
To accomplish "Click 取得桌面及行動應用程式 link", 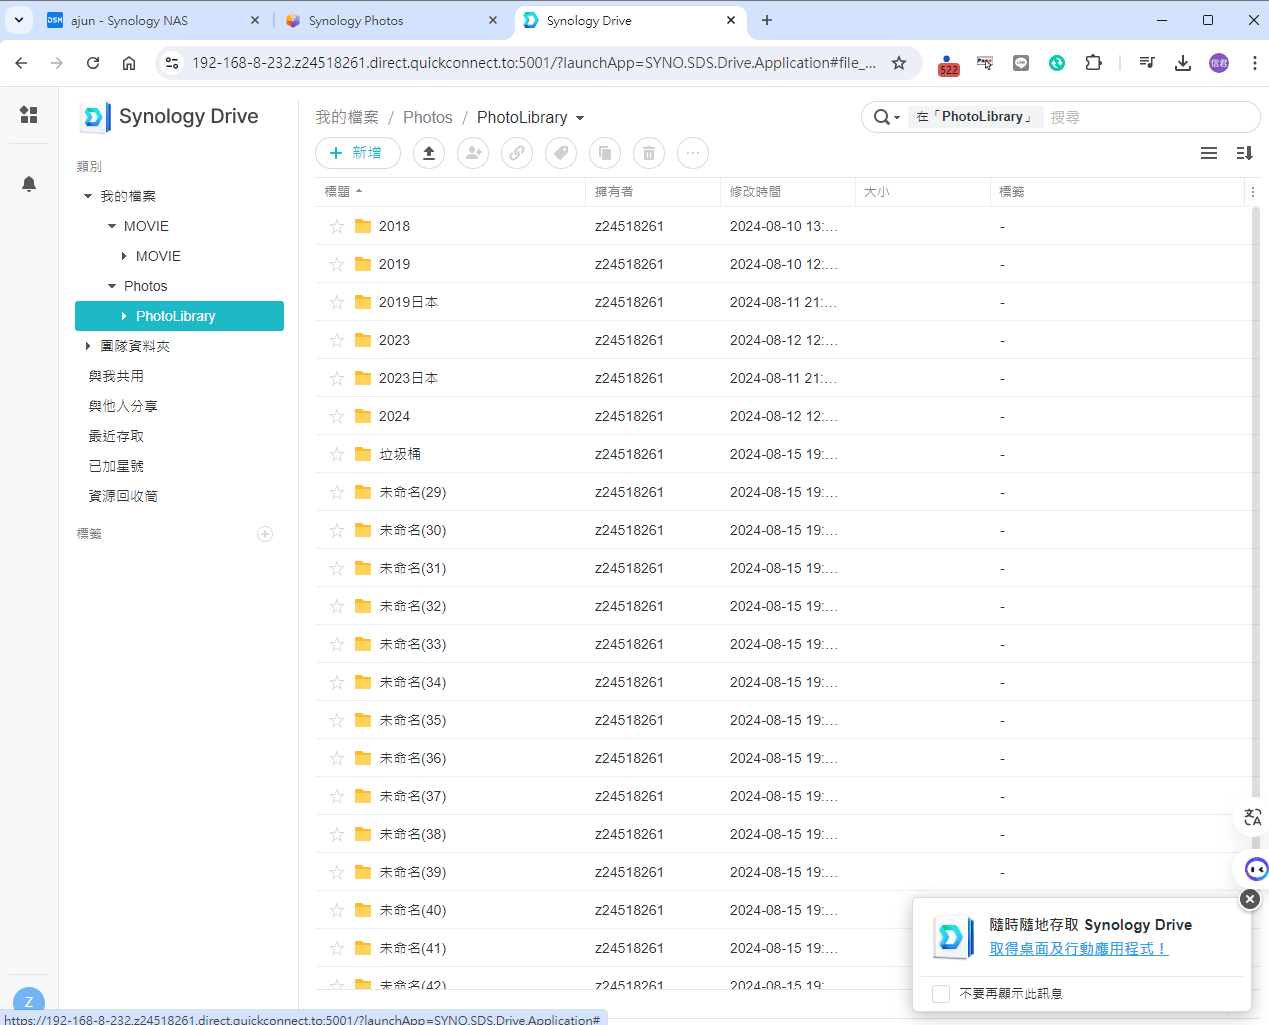I will coord(1079,948).
